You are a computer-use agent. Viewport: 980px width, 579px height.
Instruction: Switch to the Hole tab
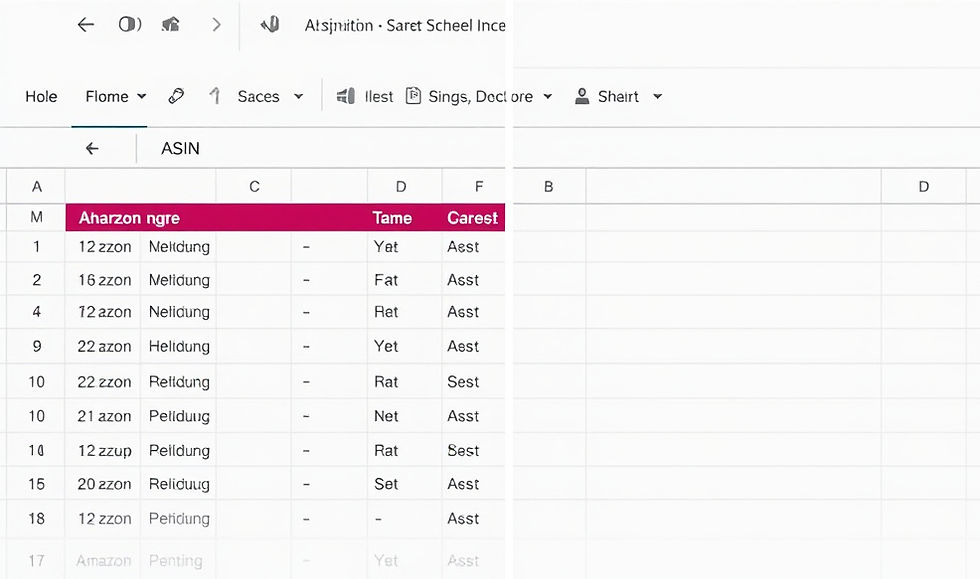(41, 96)
